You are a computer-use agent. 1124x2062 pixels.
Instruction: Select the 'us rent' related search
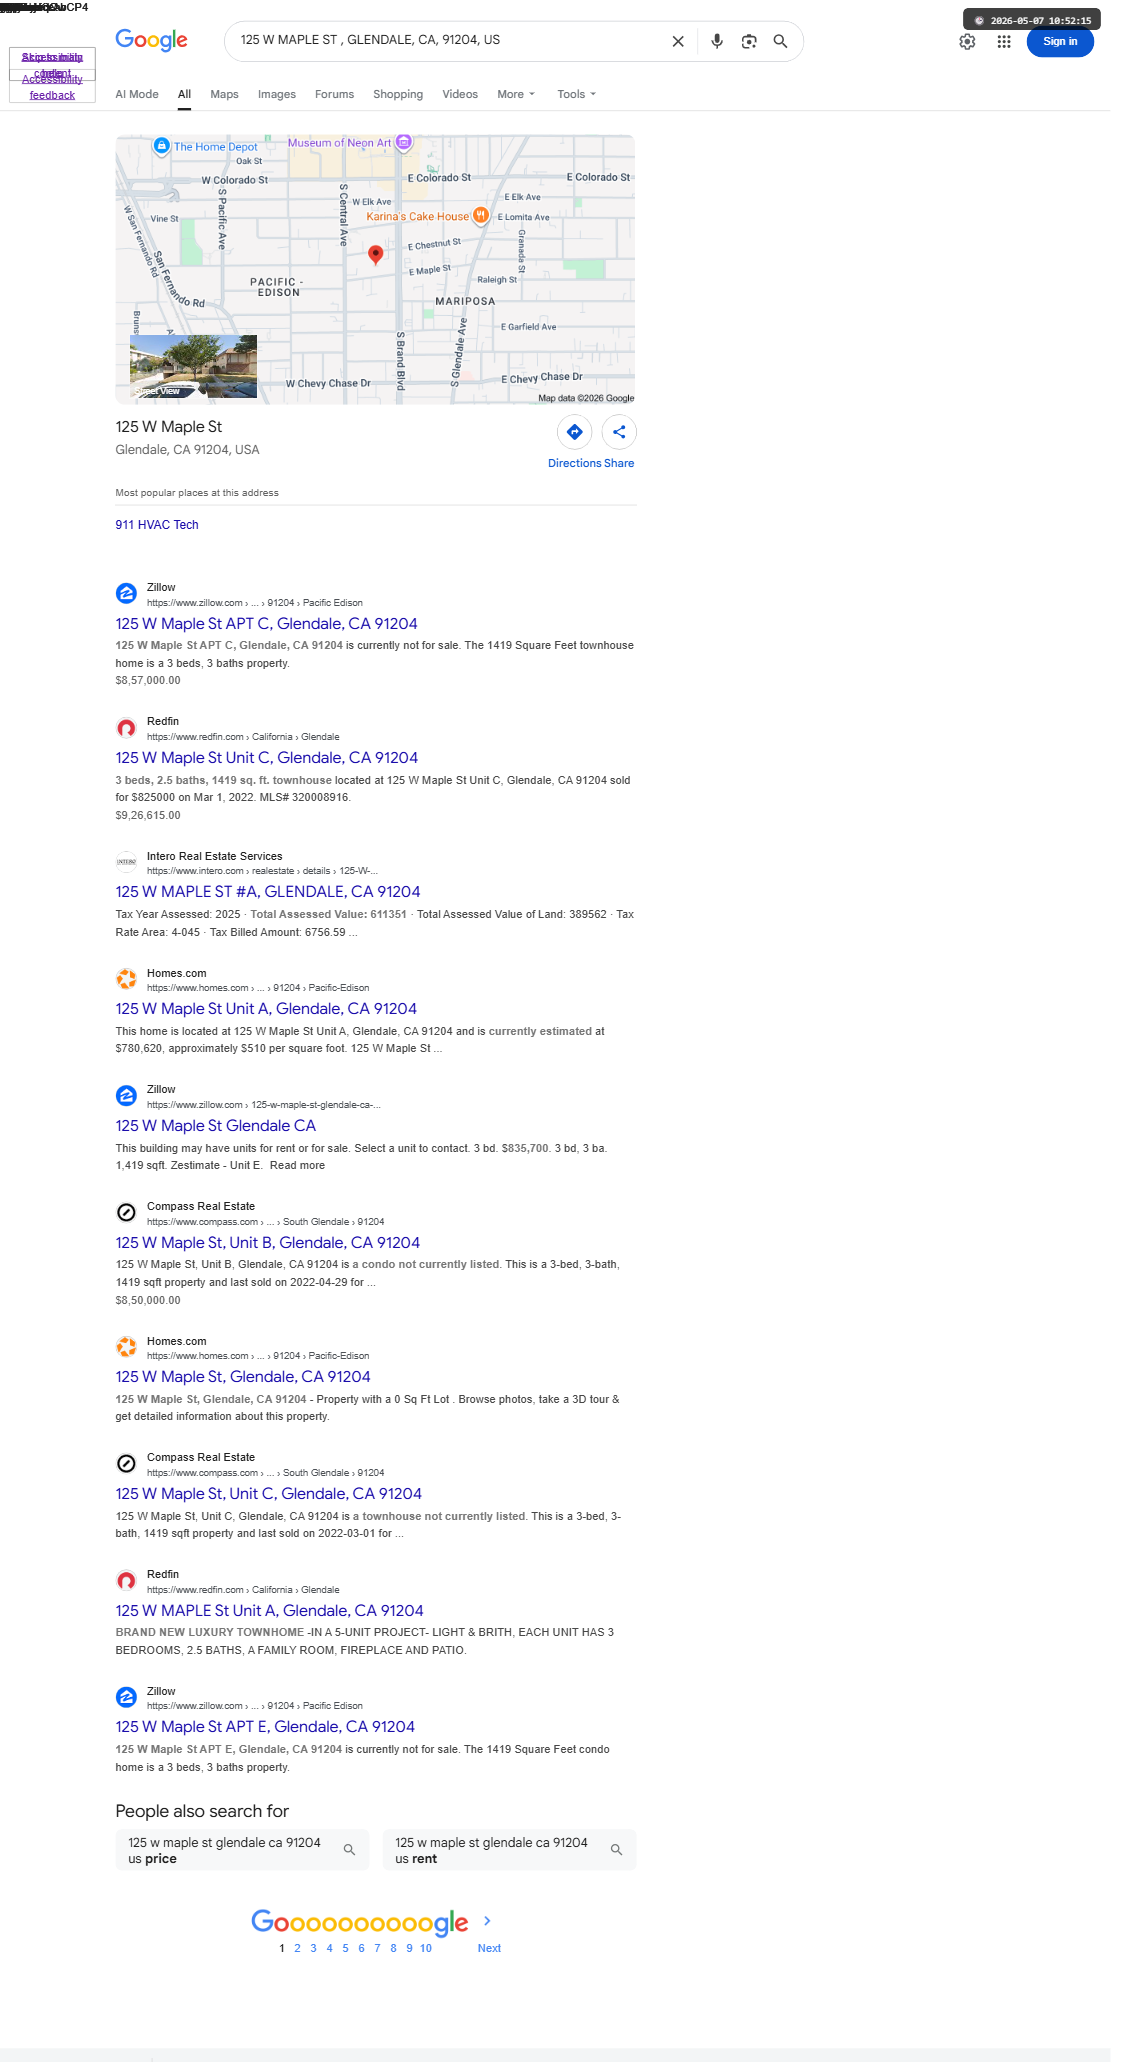(x=509, y=1850)
